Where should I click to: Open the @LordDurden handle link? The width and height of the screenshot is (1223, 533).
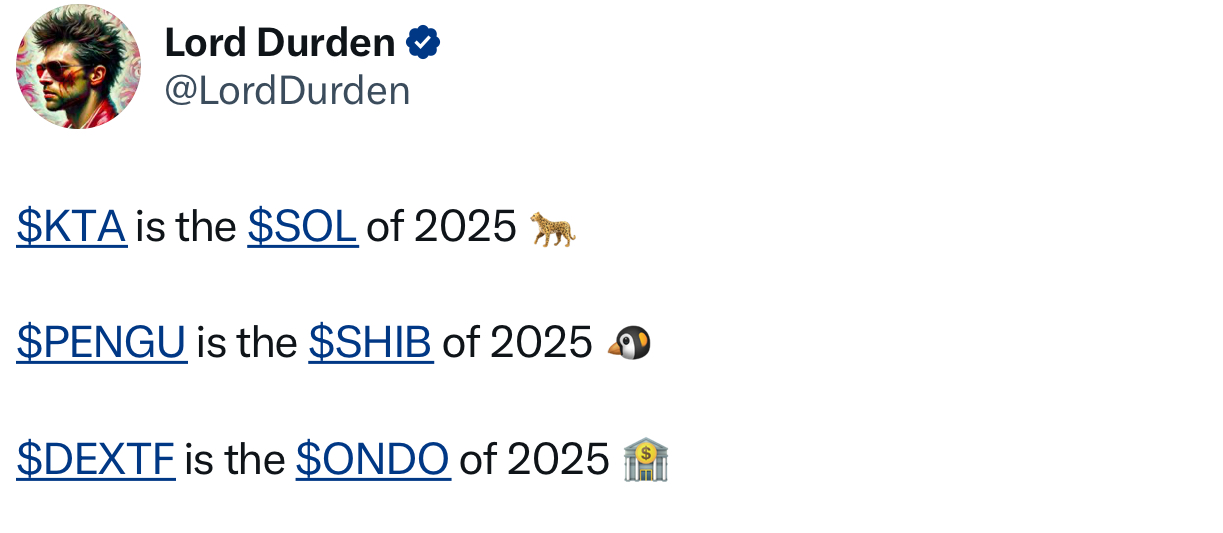coord(287,91)
